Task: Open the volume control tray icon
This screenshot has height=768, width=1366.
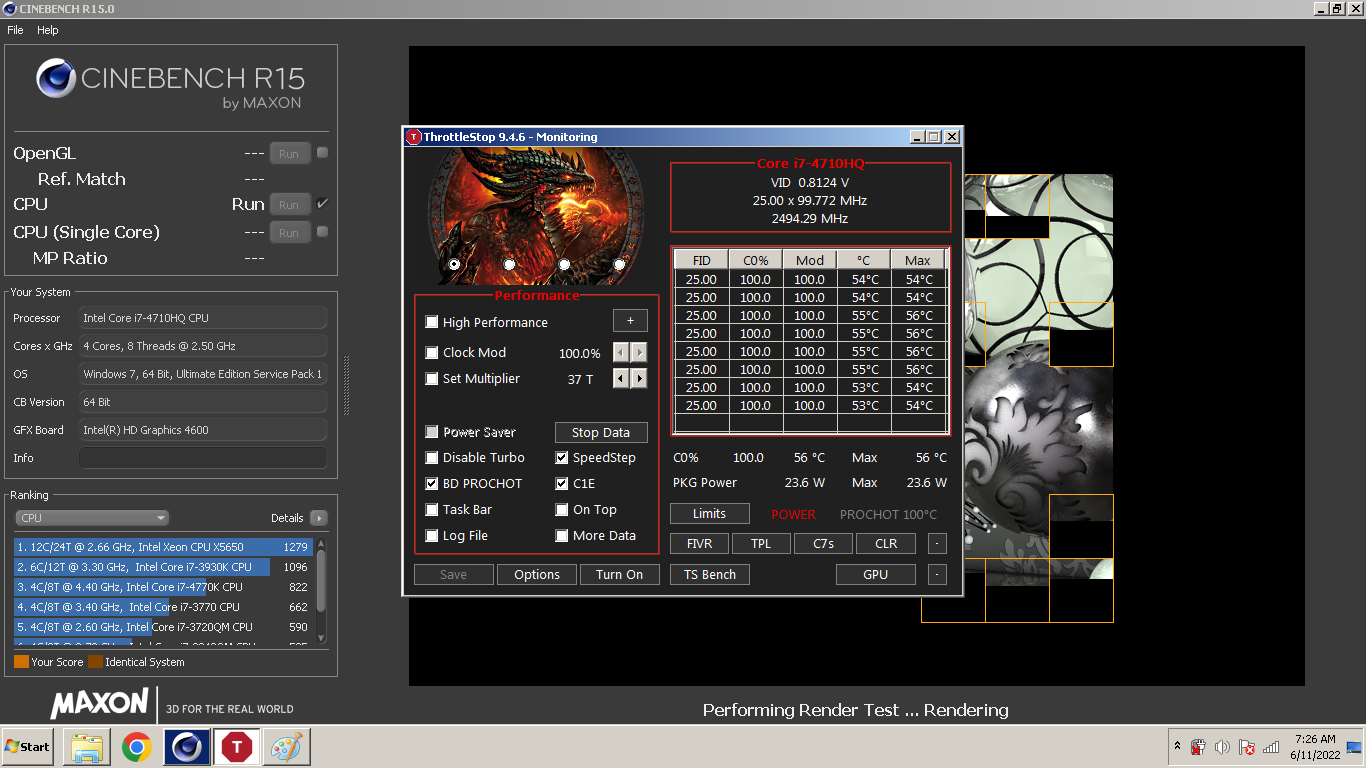Action: 1222,747
